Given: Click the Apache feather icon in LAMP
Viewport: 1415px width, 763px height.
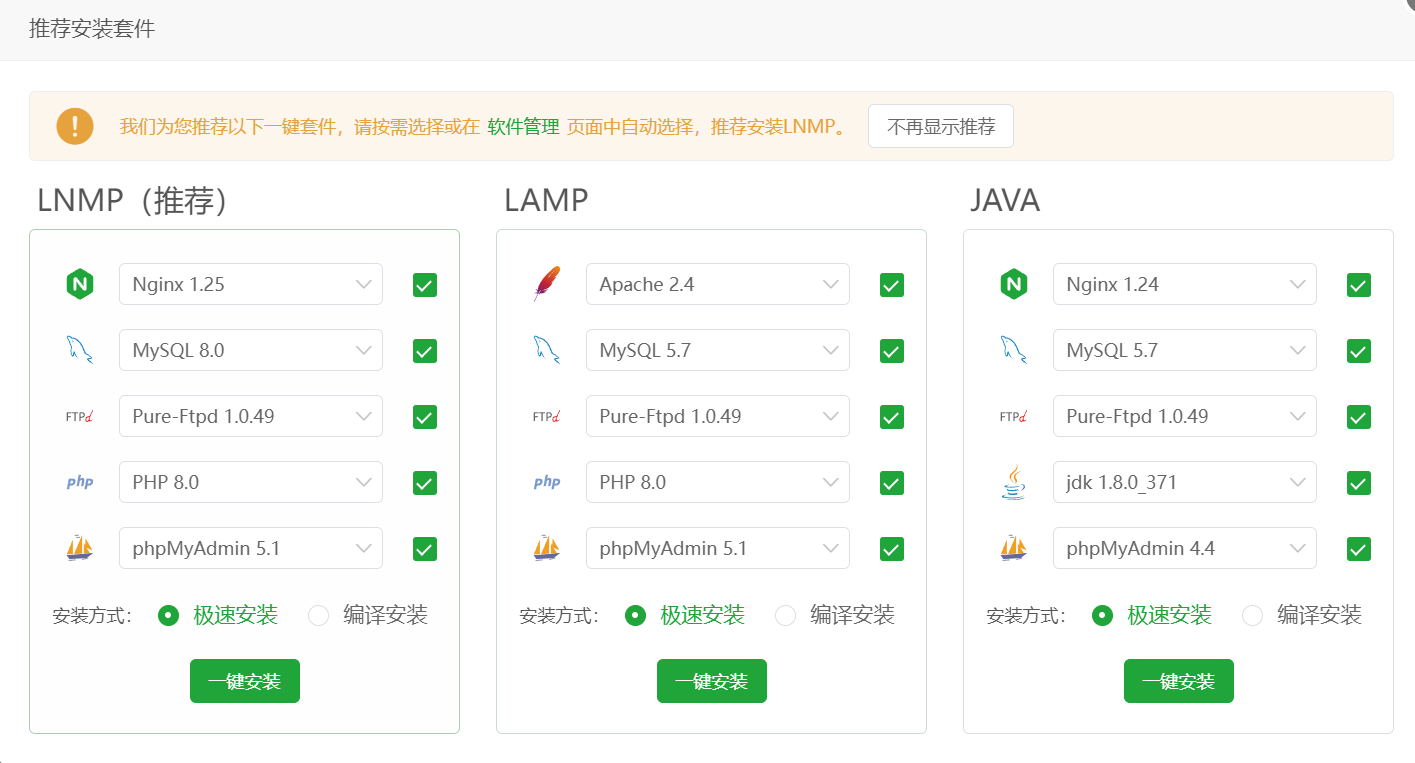Looking at the screenshot, I should (x=547, y=284).
